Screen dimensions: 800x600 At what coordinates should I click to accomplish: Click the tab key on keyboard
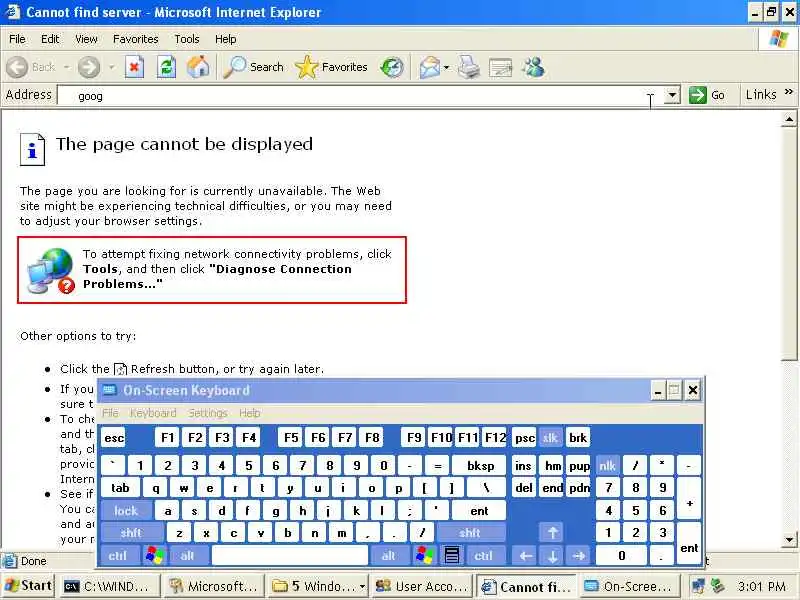click(x=120, y=488)
